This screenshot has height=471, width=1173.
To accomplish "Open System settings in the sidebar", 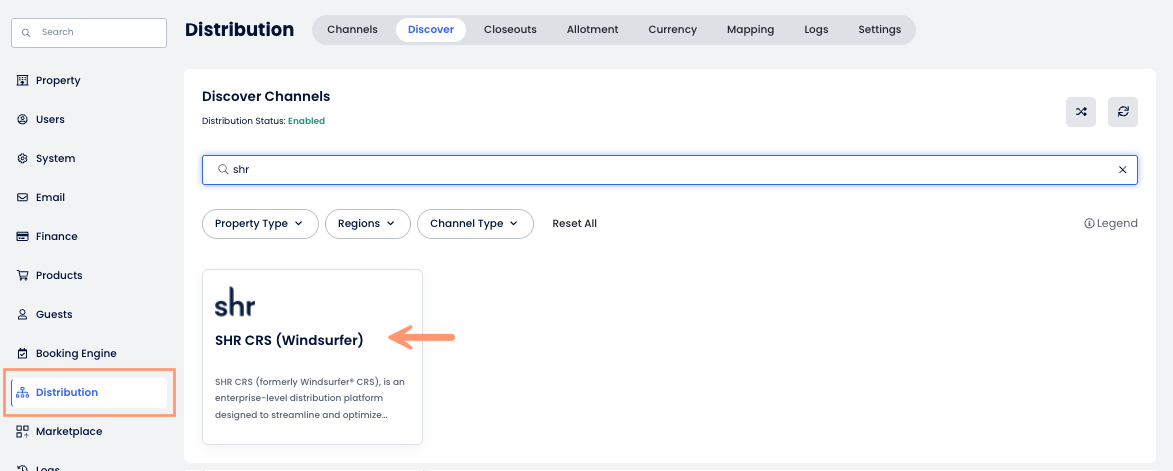I will click(x=55, y=158).
